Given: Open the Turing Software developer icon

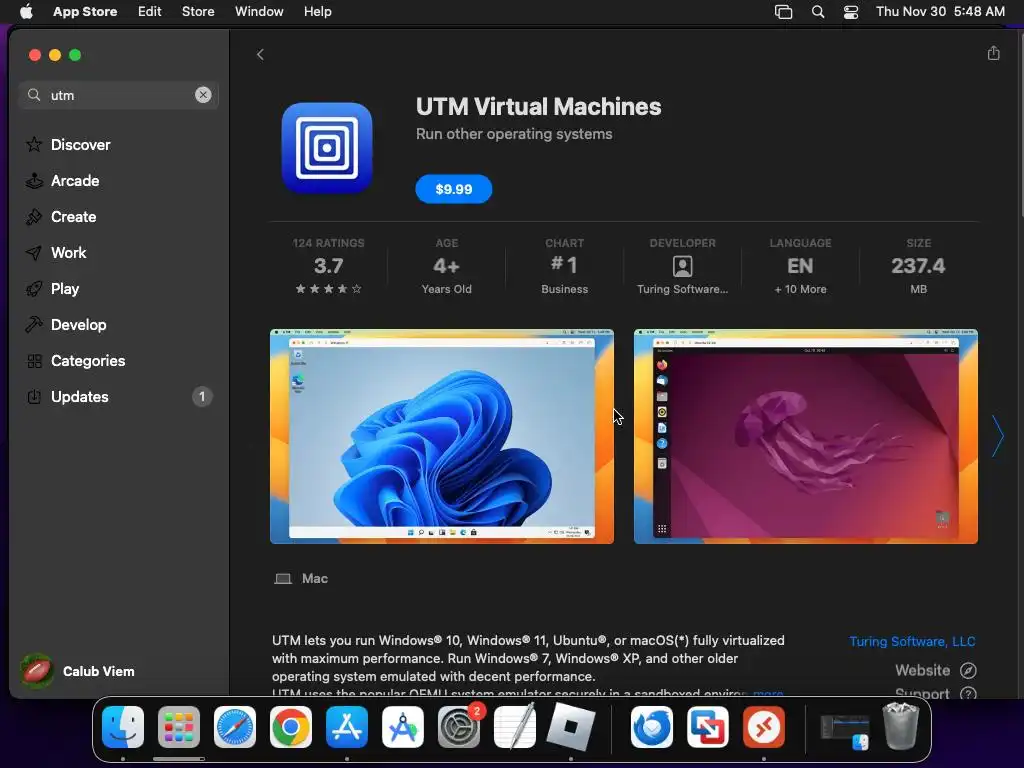Looking at the screenshot, I should point(682,266).
